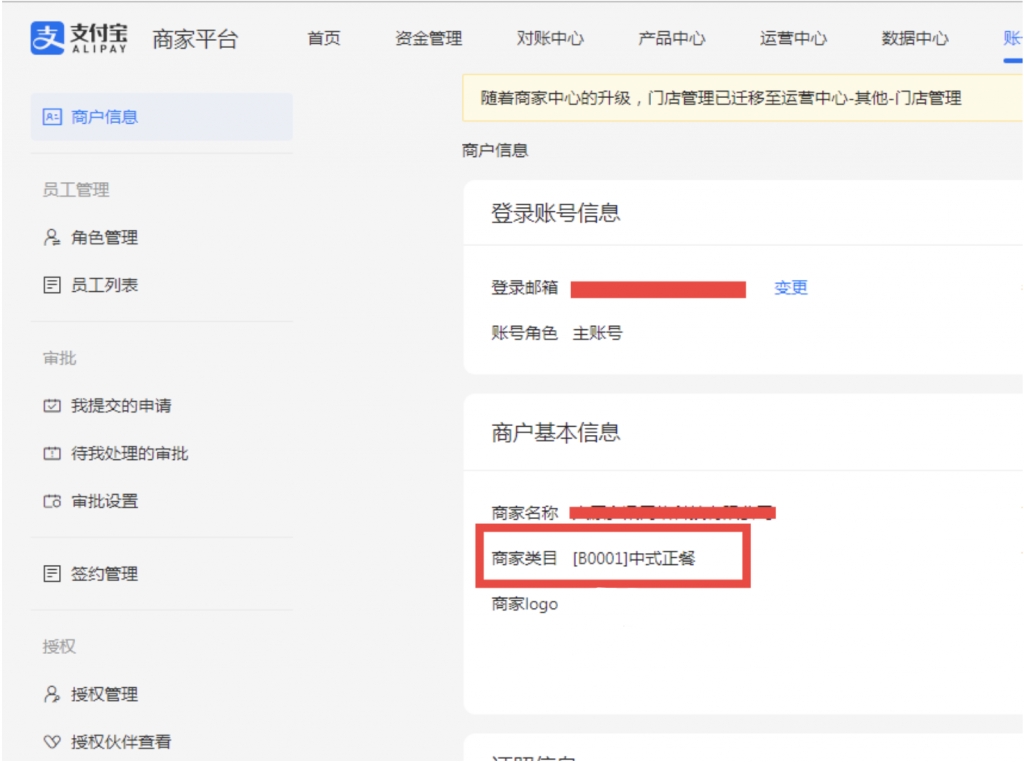Click the highlighted 商家类目 category entry
1024x763 pixels.
tap(614, 557)
